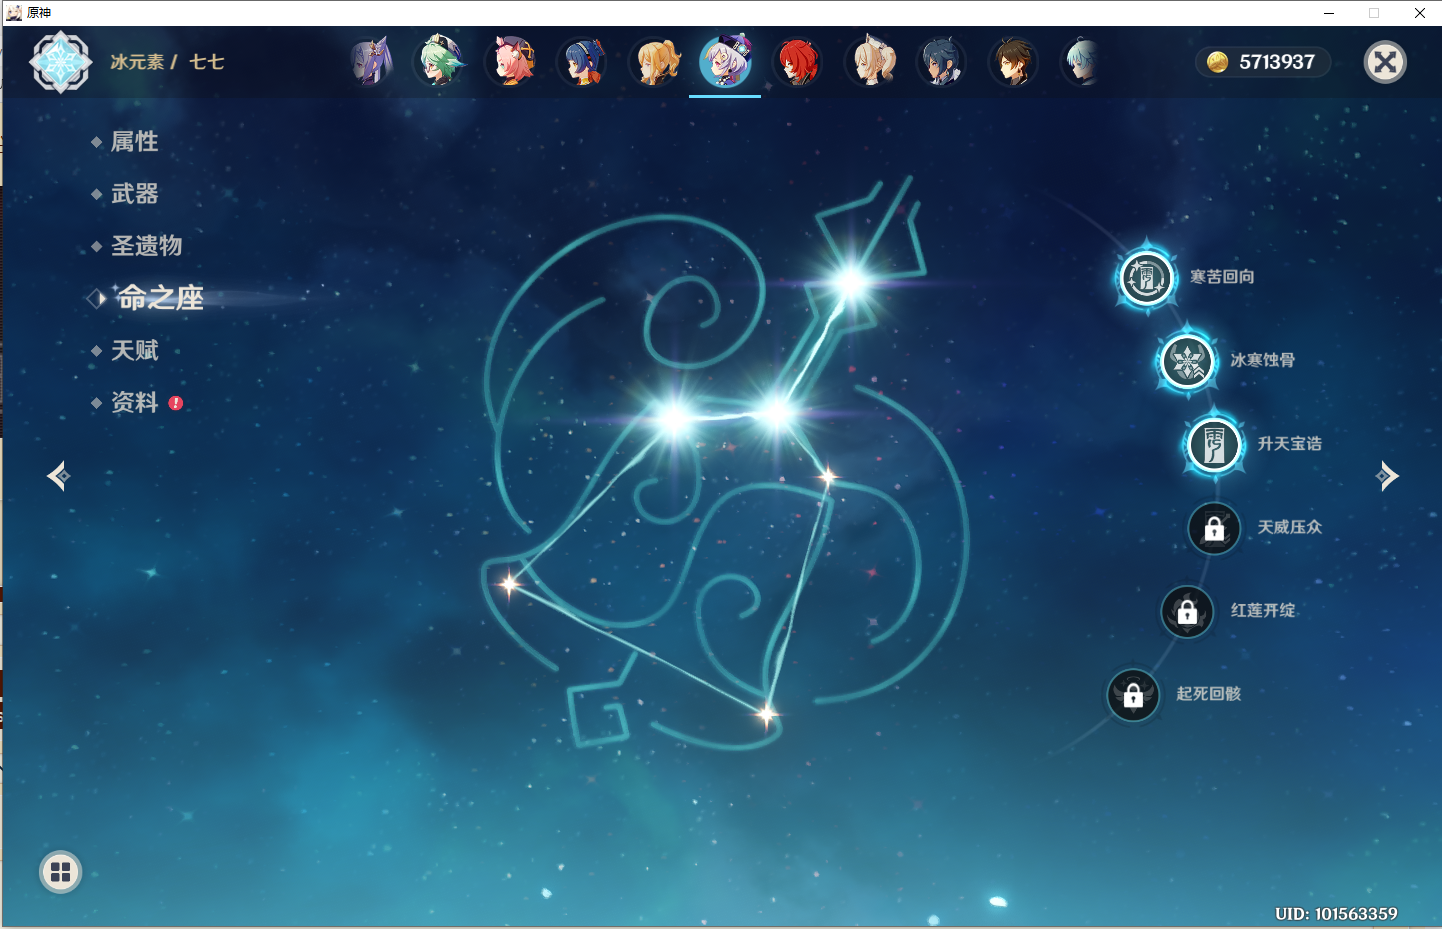Click the 5713937 mora amount

tap(1277, 62)
